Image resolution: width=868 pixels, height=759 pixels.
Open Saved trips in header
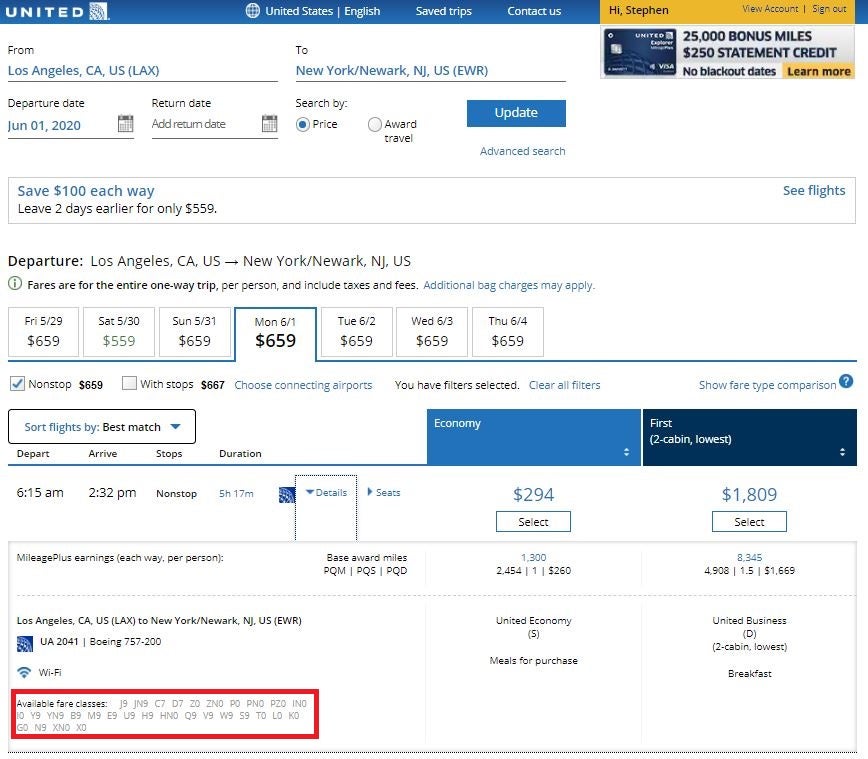pyautogui.click(x=443, y=11)
